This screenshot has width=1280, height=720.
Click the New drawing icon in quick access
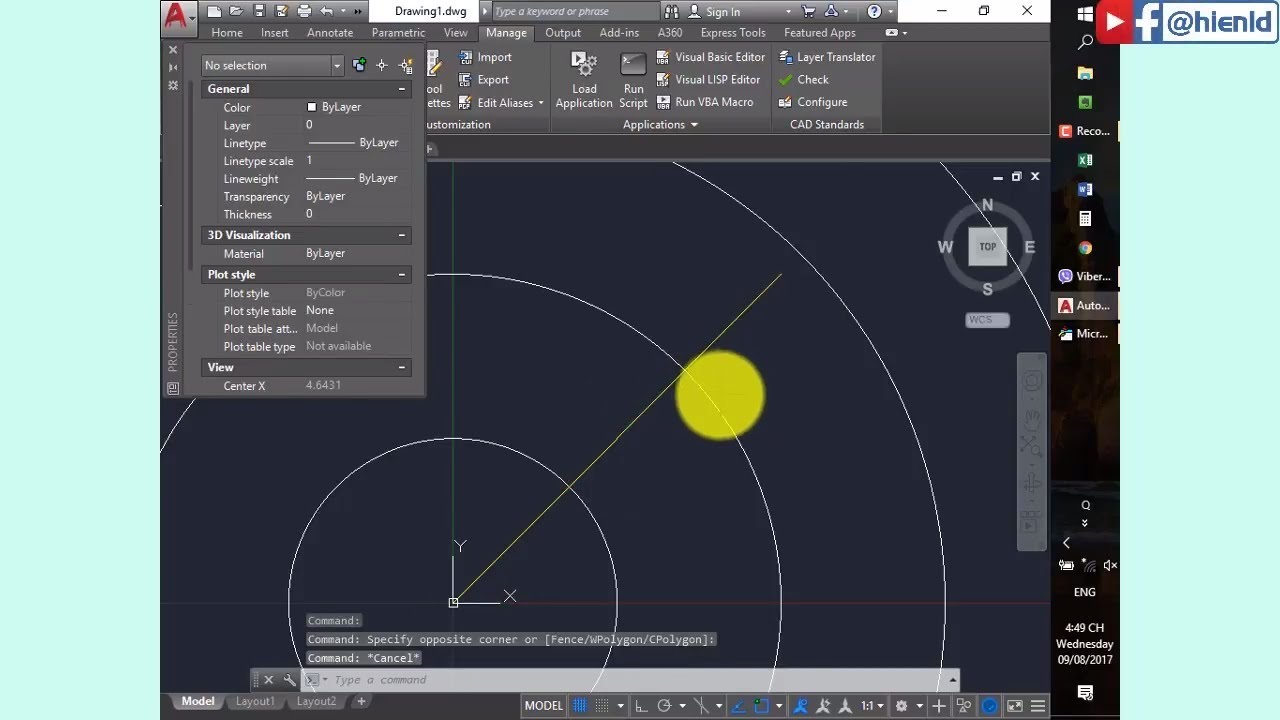212,11
